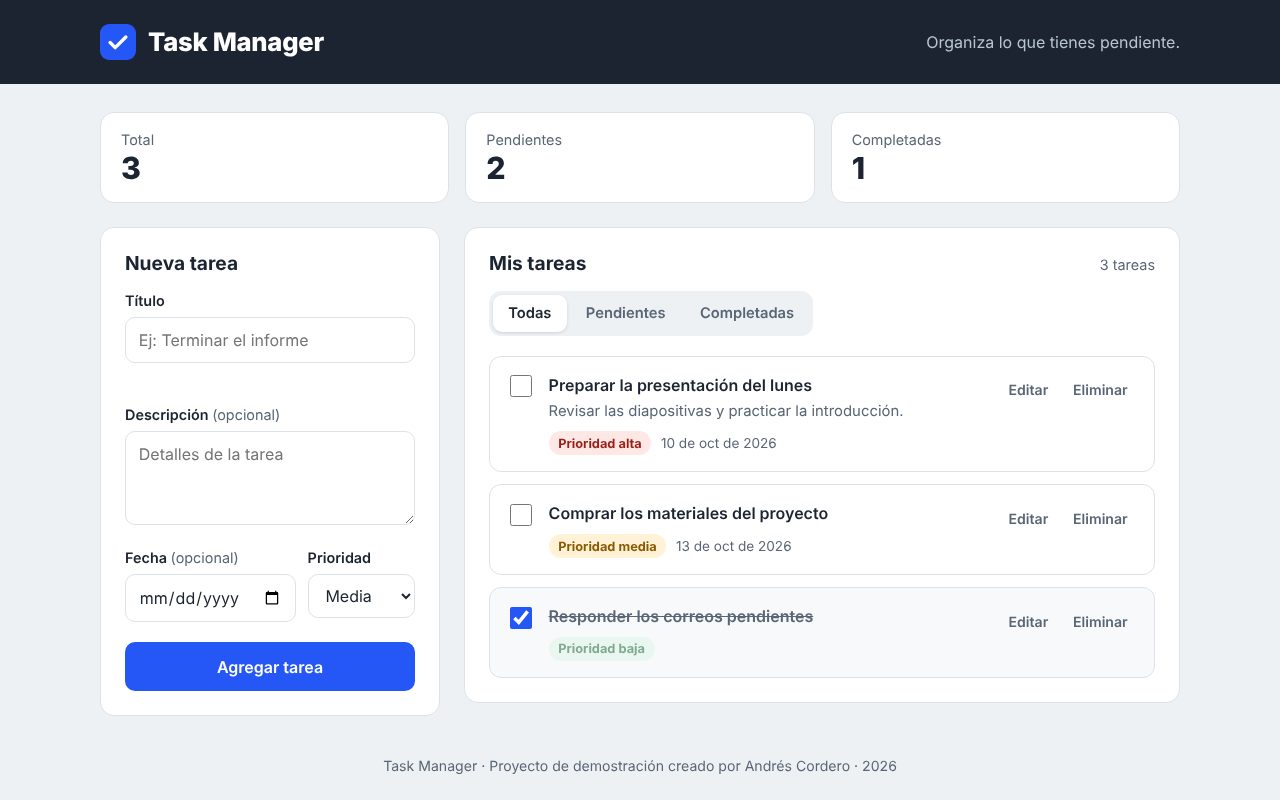Select the Fecha date input

[x=210, y=598]
